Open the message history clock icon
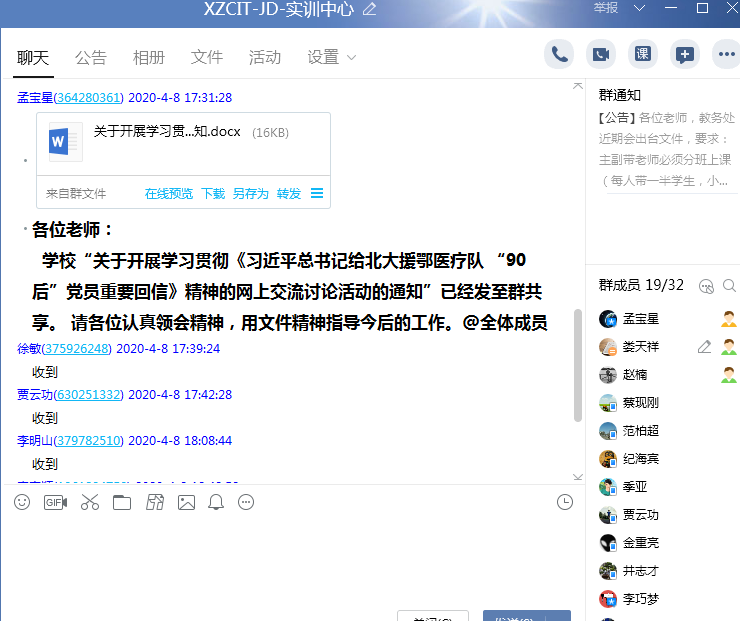The height and width of the screenshot is (621, 740). (565, 502)
